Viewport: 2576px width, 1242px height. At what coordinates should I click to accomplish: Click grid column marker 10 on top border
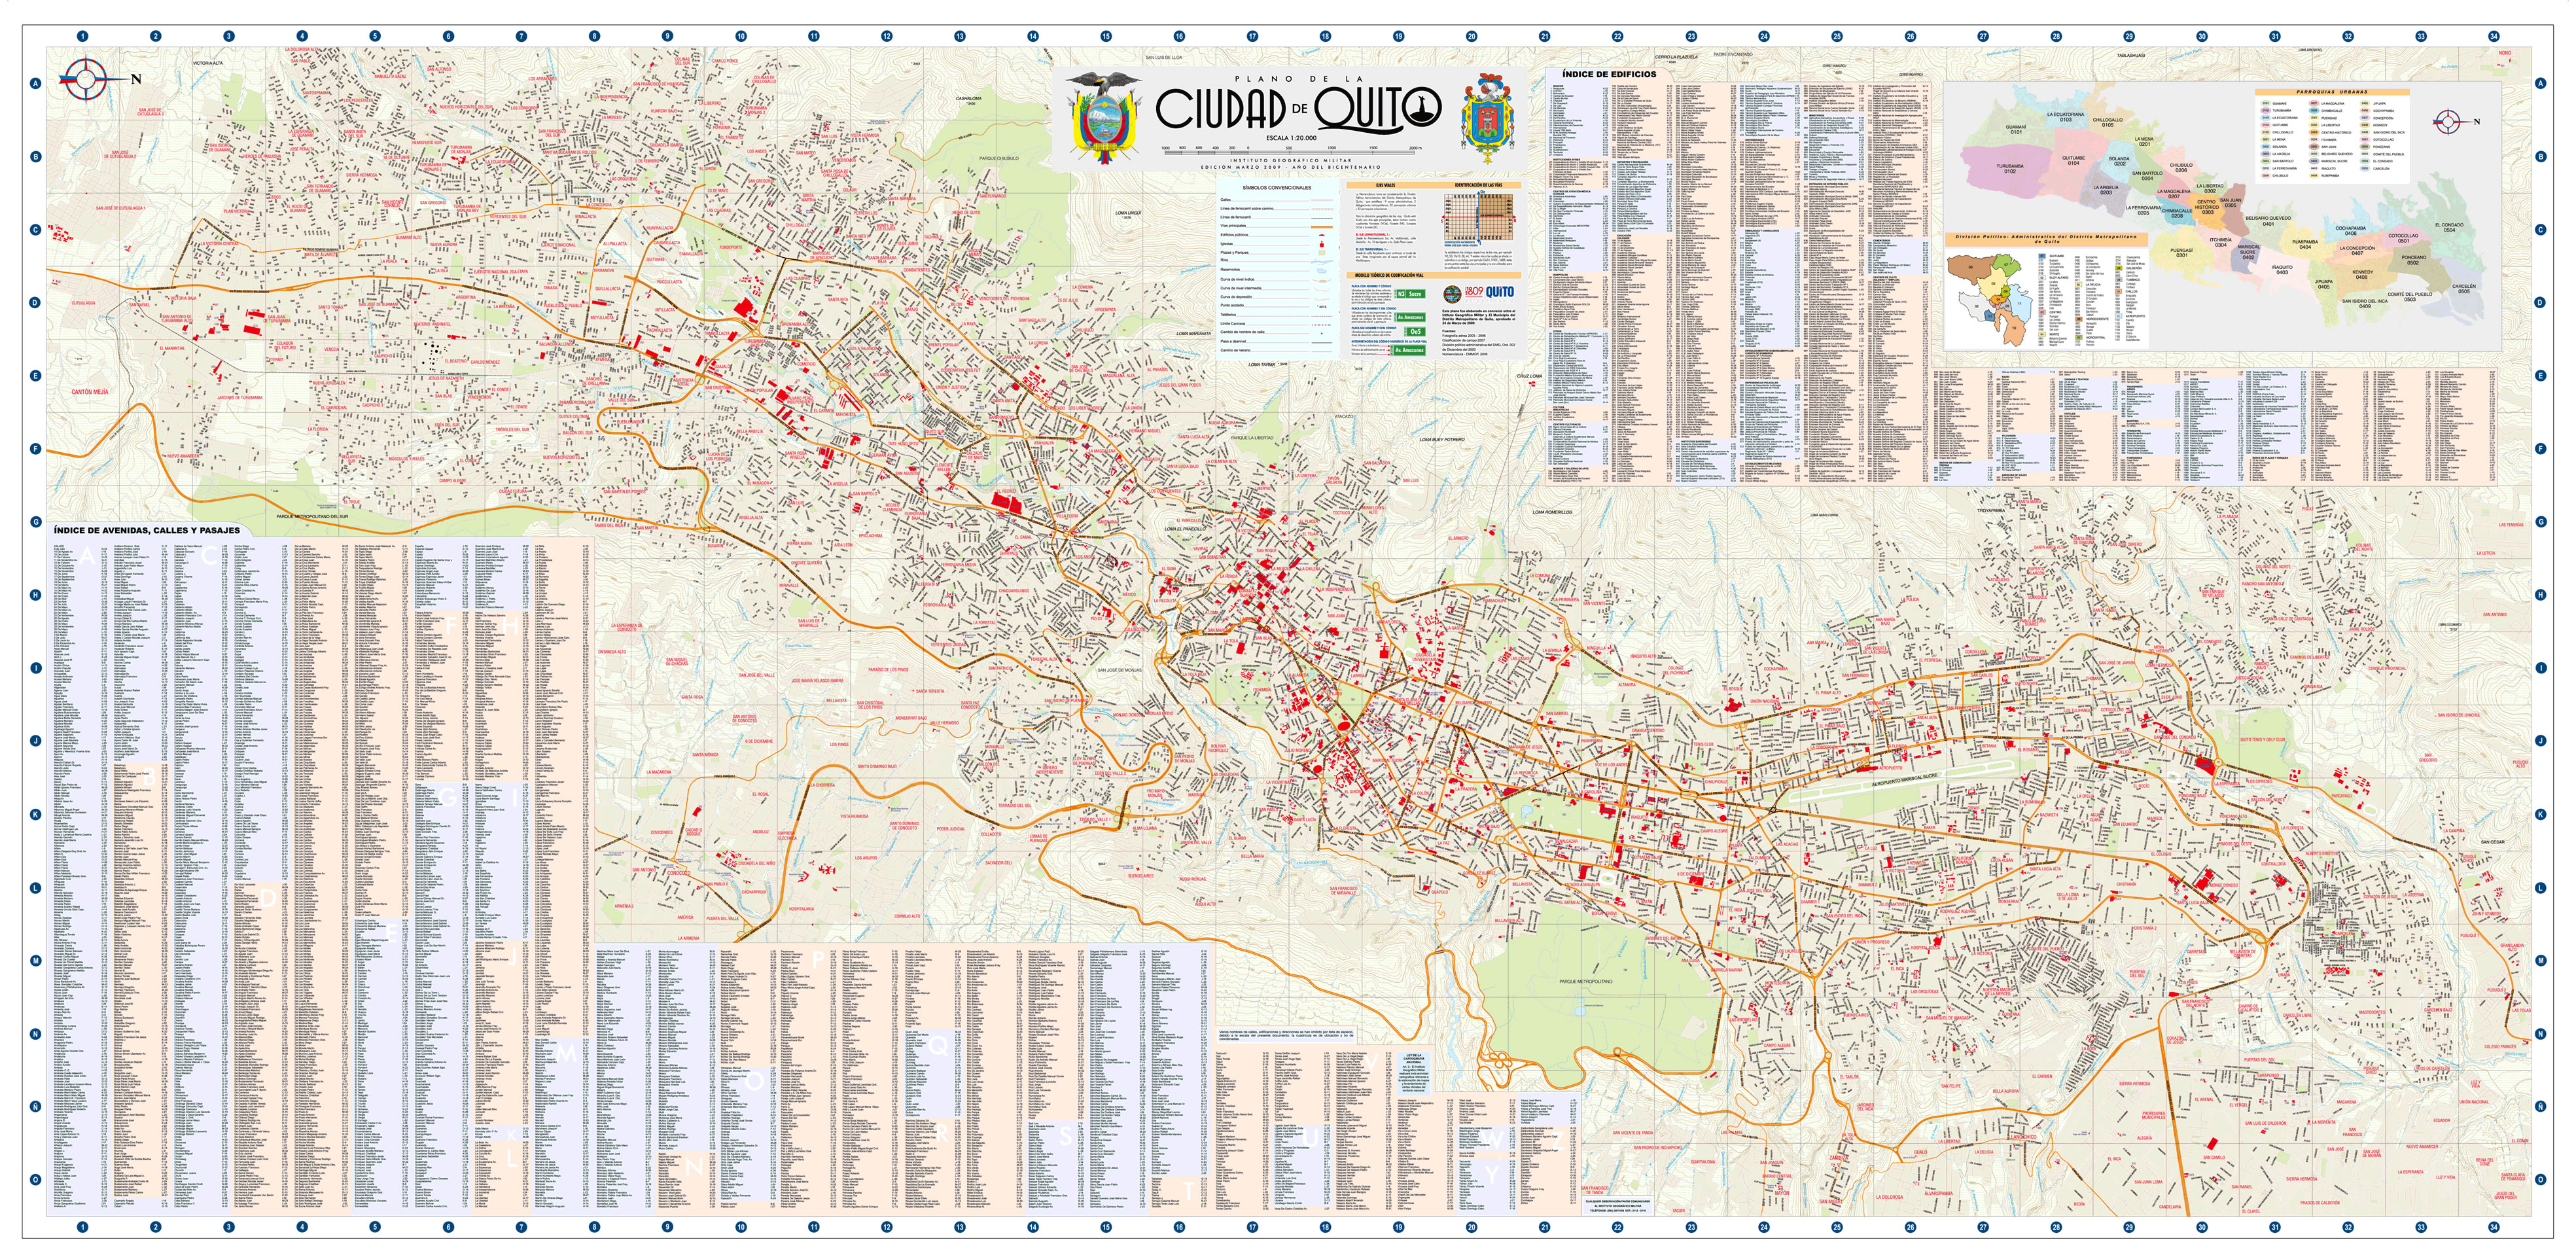pyautogui.click(x=741, y=36)
